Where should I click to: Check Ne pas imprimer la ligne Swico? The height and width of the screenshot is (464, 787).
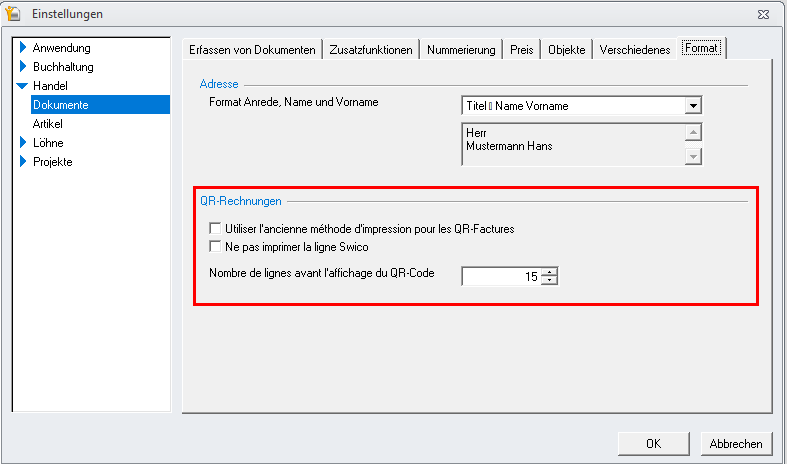point(215,247)
